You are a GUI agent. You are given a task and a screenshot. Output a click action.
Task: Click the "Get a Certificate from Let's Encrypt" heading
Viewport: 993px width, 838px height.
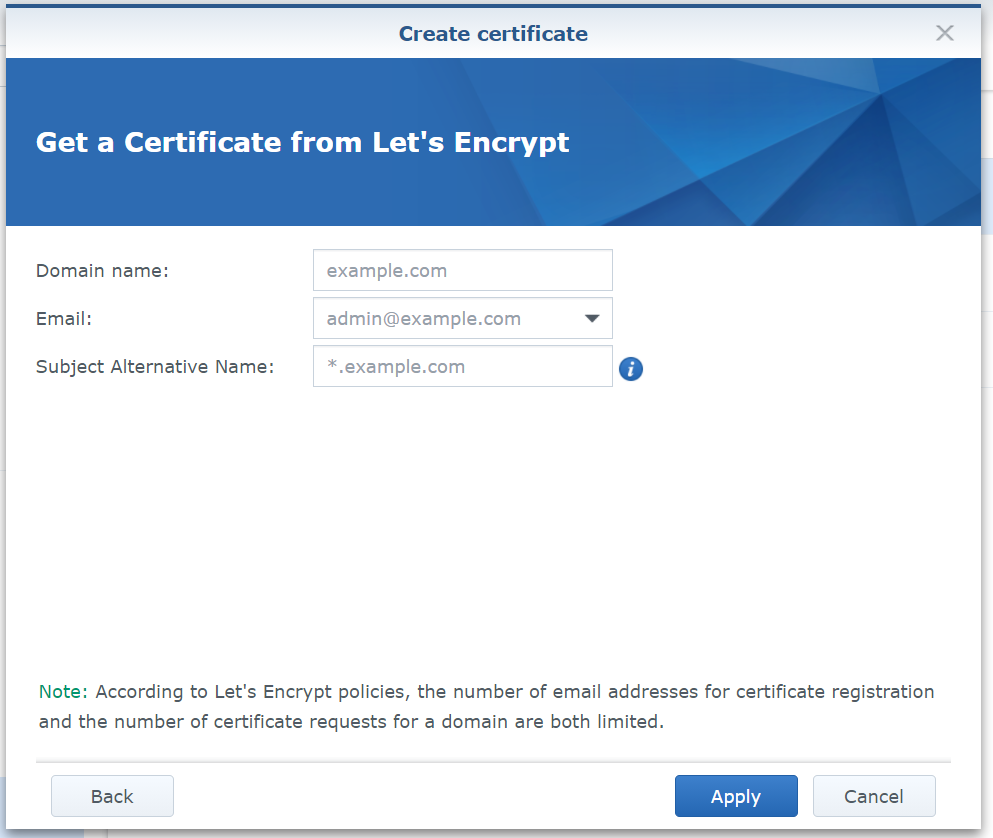[302, 142]
